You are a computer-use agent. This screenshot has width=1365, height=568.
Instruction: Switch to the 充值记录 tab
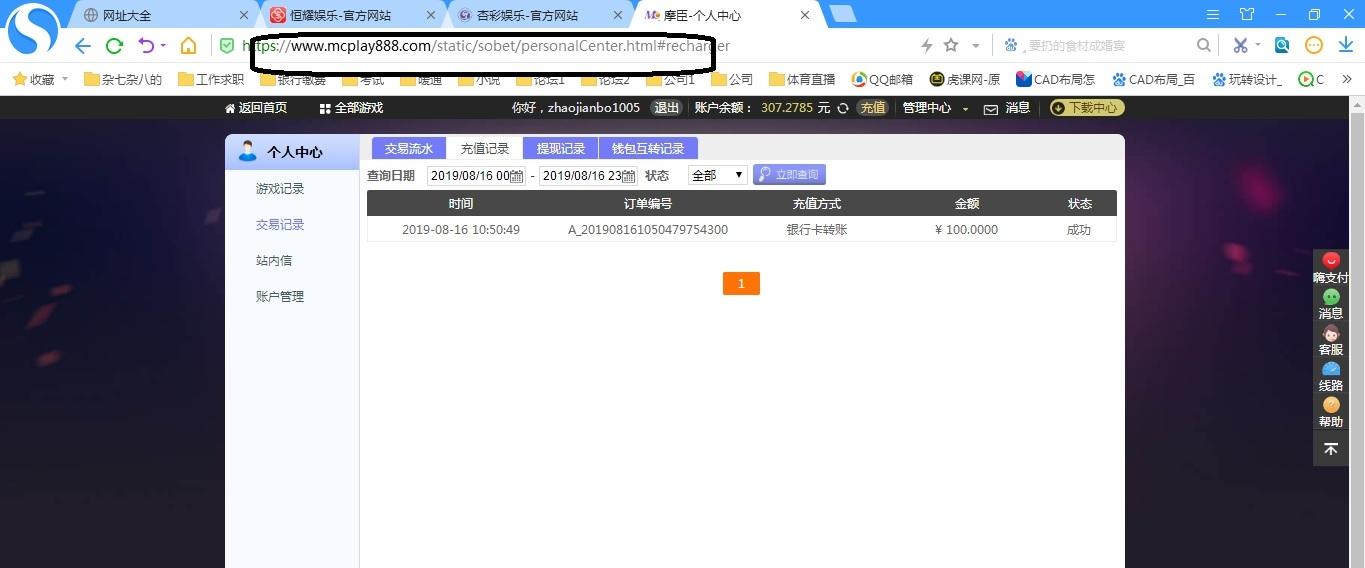pos(485,148)
